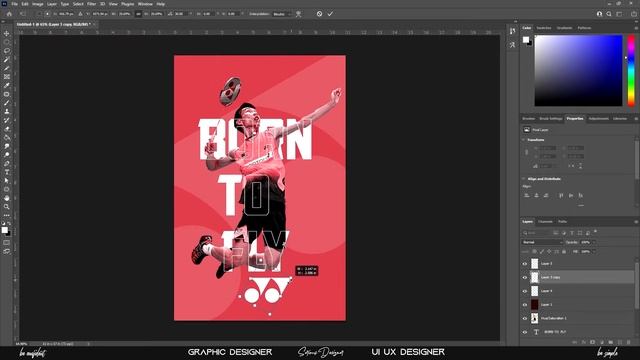Click more options dots under Align icons
The image size is (640, 360).
click(x=581, y=205)
